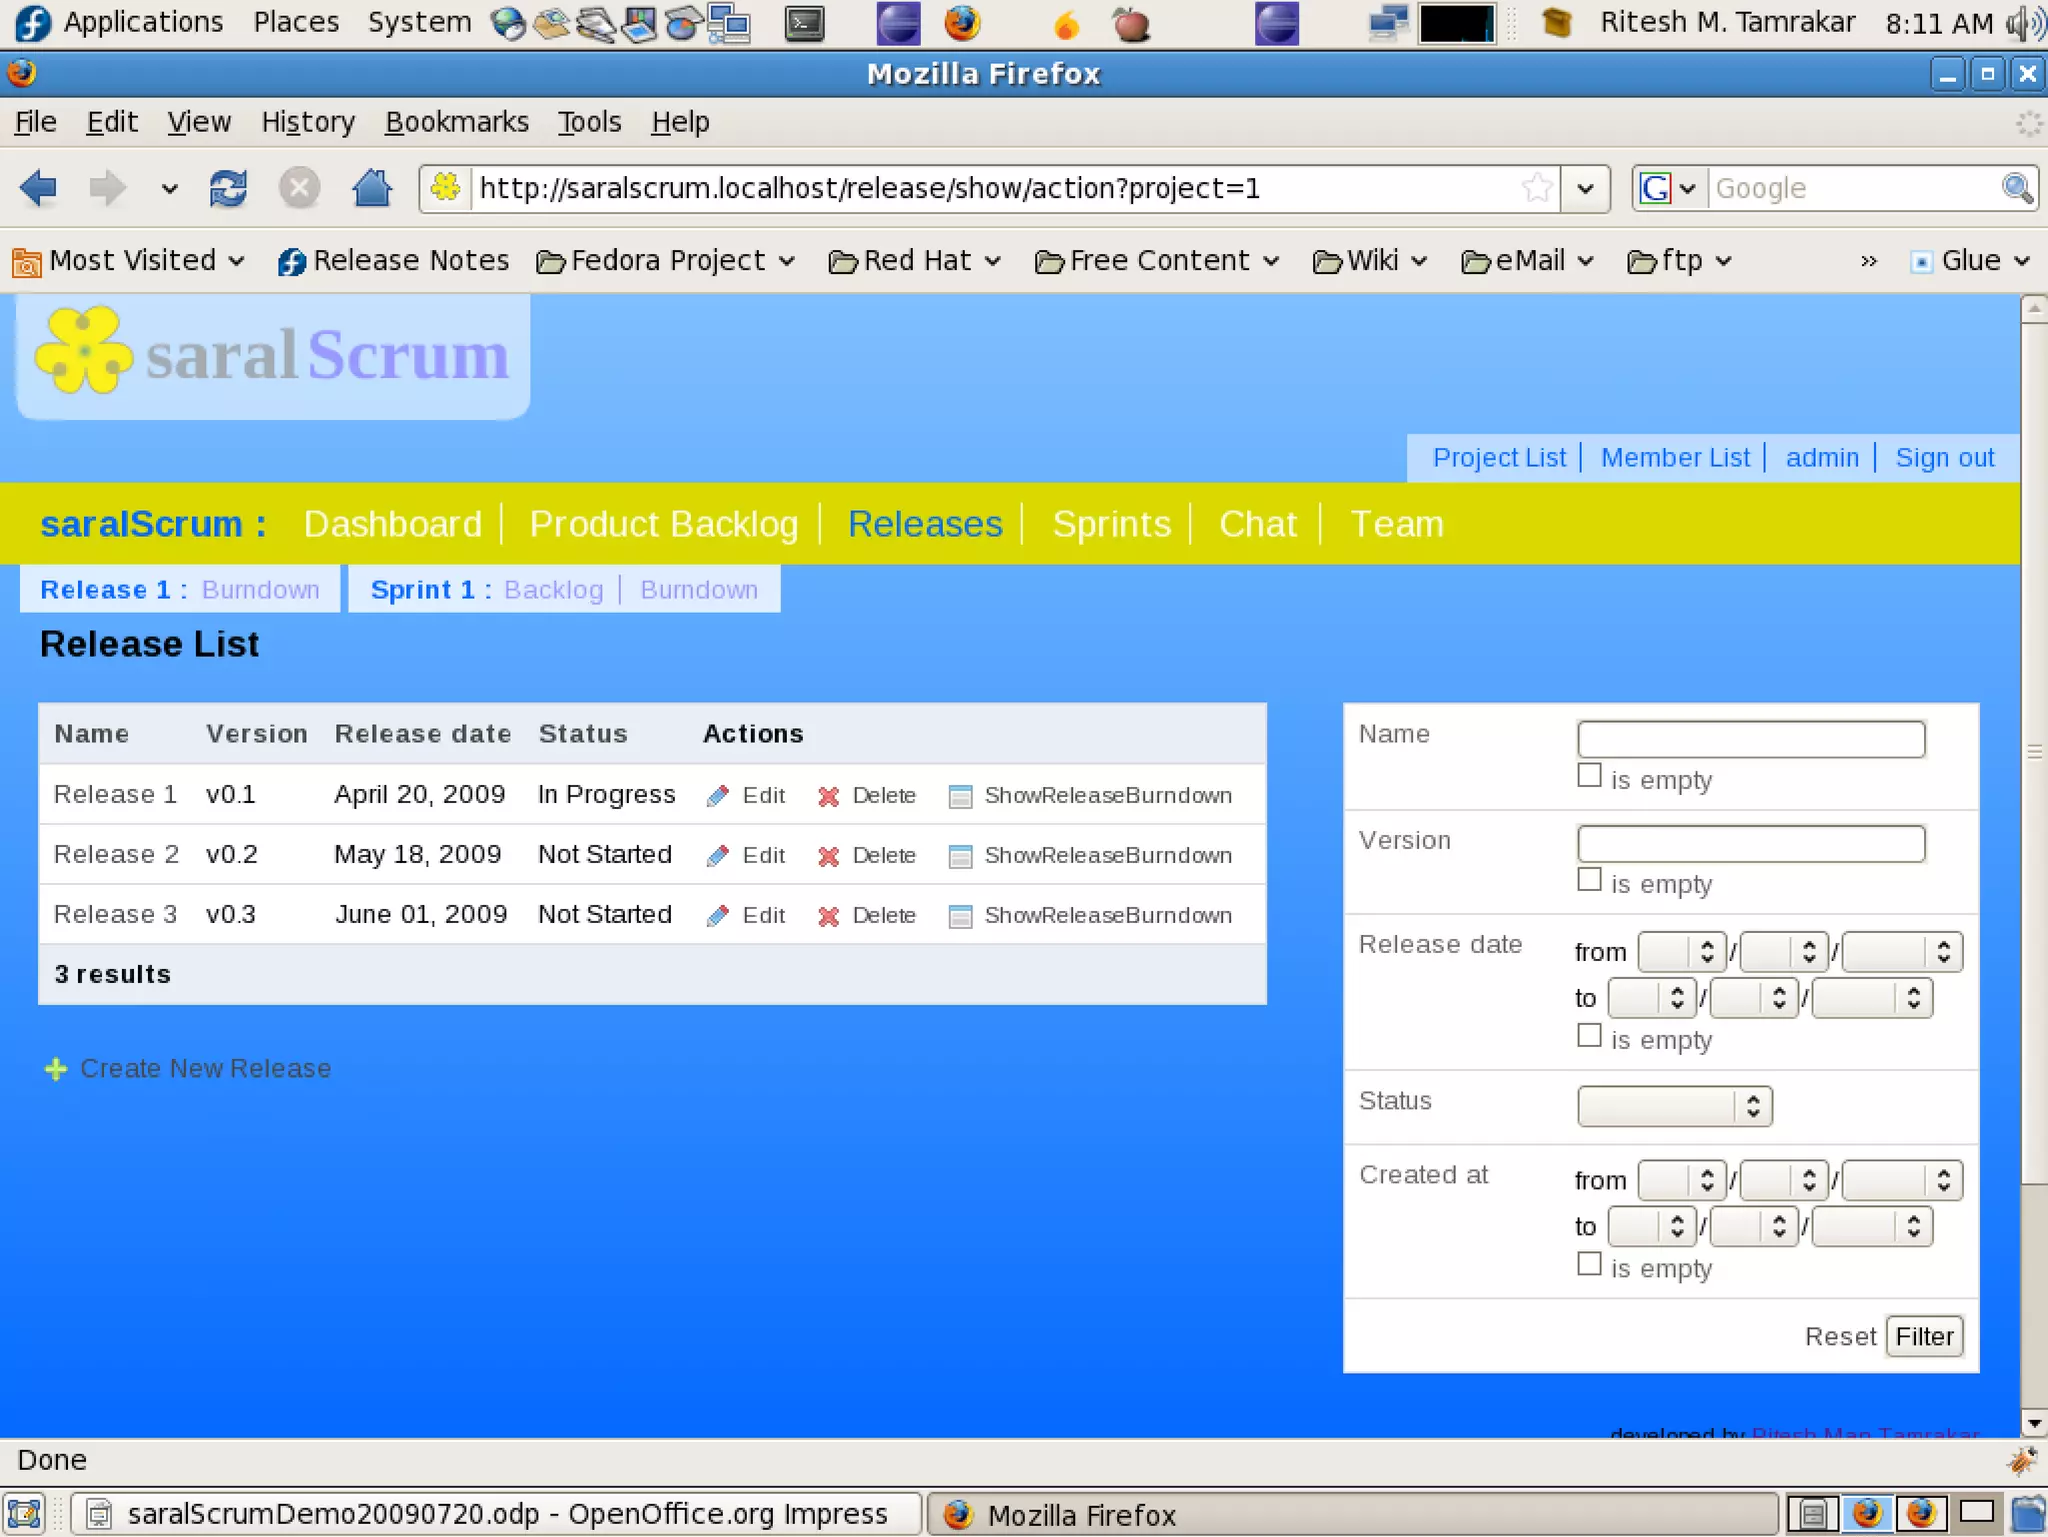Open the Status filter dropdown
The height and width of the screenshot is (1537, 2048).
tap(1674, 1106)
